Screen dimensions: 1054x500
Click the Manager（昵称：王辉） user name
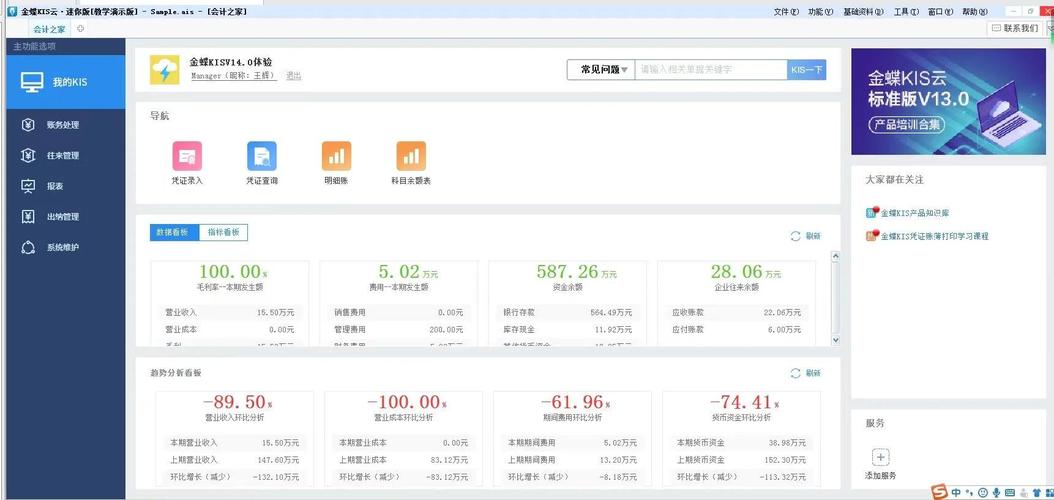coord(234,76)
